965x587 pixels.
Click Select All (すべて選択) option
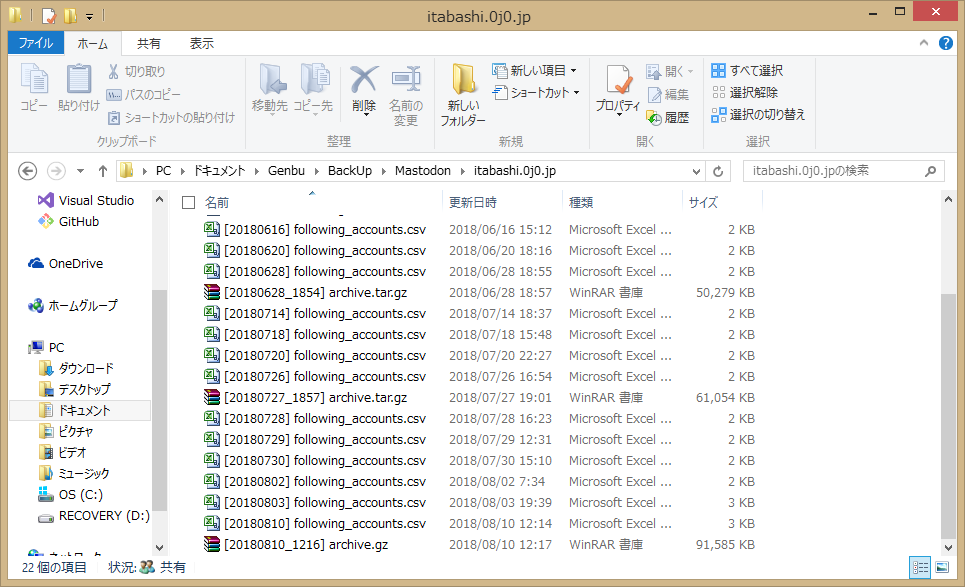[x=747, y=71]
